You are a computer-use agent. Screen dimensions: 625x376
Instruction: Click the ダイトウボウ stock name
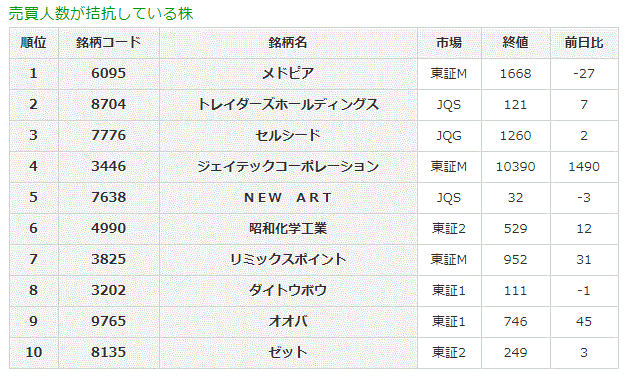tap(288, 290)
